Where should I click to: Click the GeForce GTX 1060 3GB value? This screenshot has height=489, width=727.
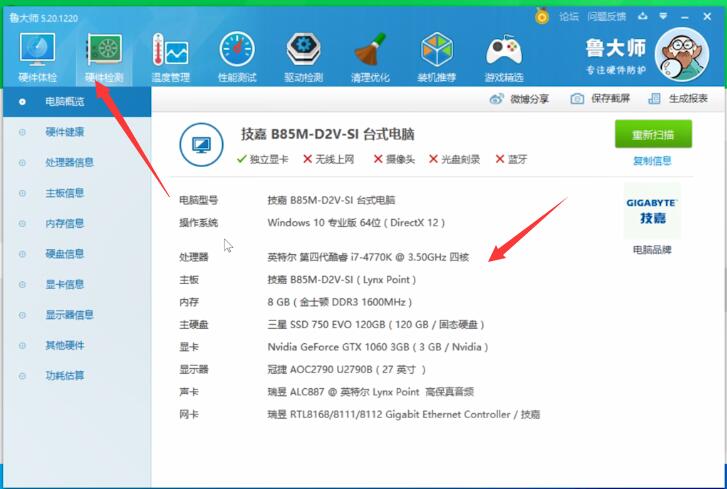click(x=378, y=347)
